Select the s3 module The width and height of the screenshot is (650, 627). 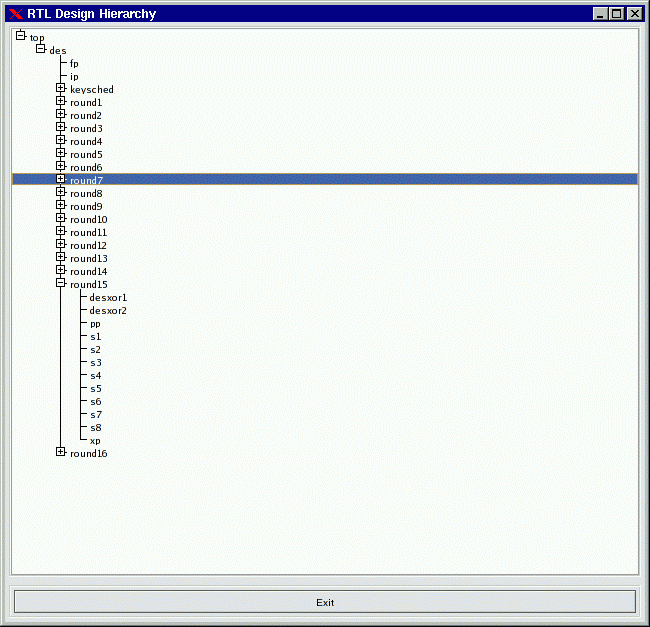pyautogui.click(x=96, y=363)
